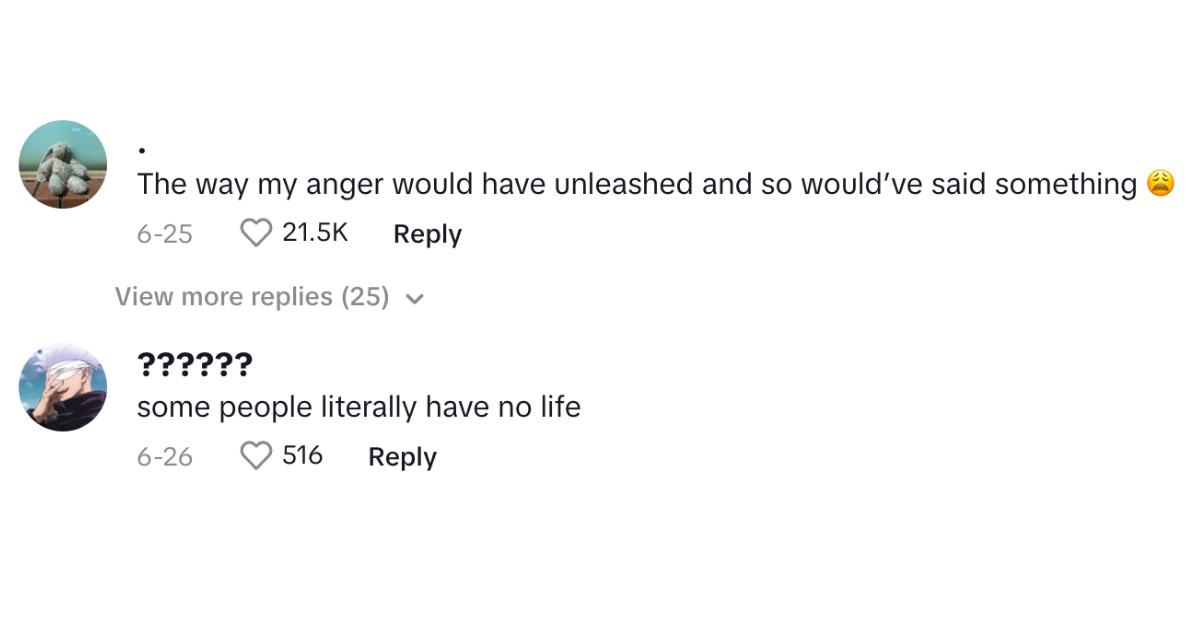Click the word "literally" in the second comment
1200x628 pixels.
pyautogui.click(x=369, y=407)
